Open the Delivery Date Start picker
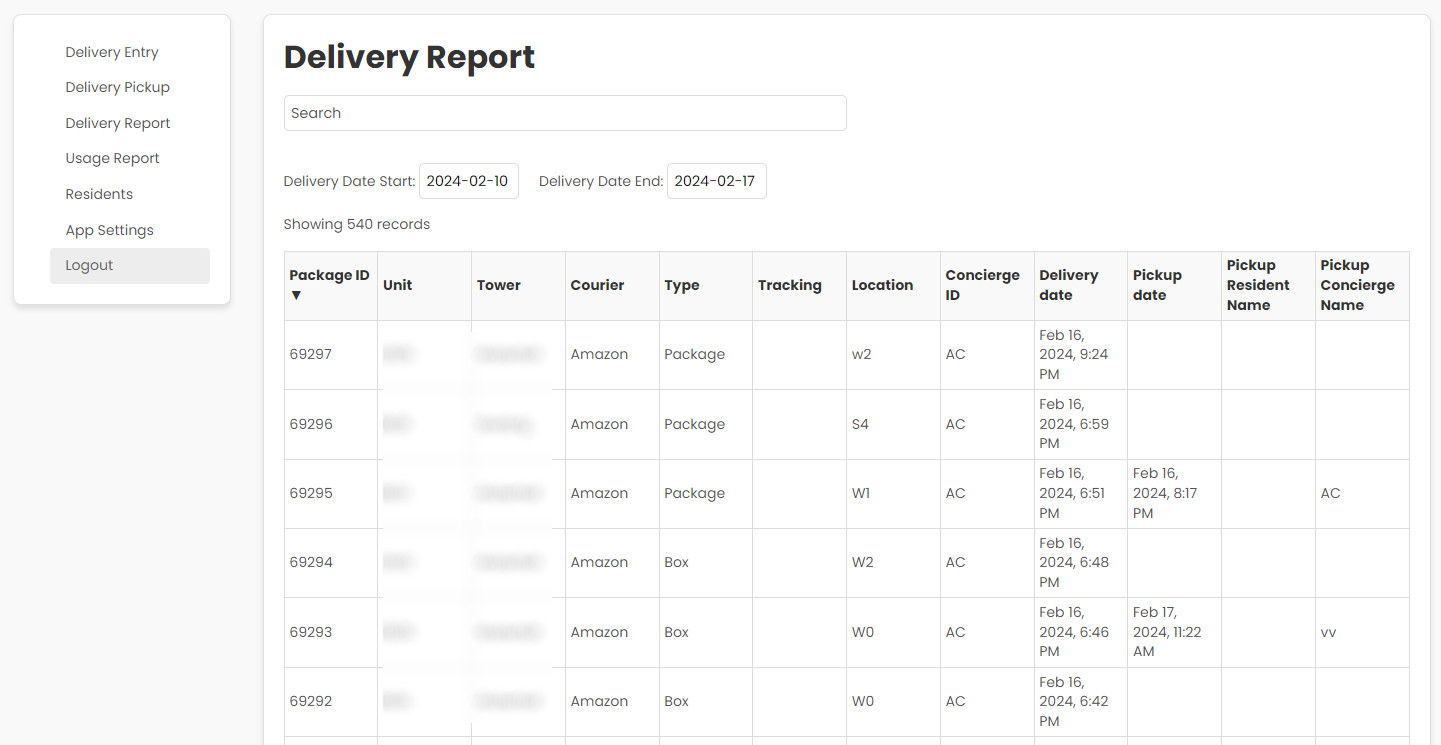1441x745 pixels. point(468,181)
